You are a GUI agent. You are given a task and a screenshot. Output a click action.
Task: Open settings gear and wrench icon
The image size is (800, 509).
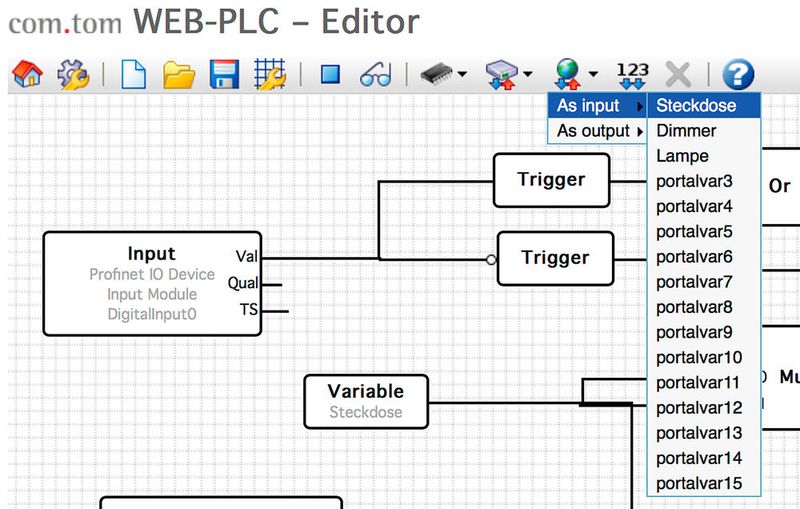73,74
